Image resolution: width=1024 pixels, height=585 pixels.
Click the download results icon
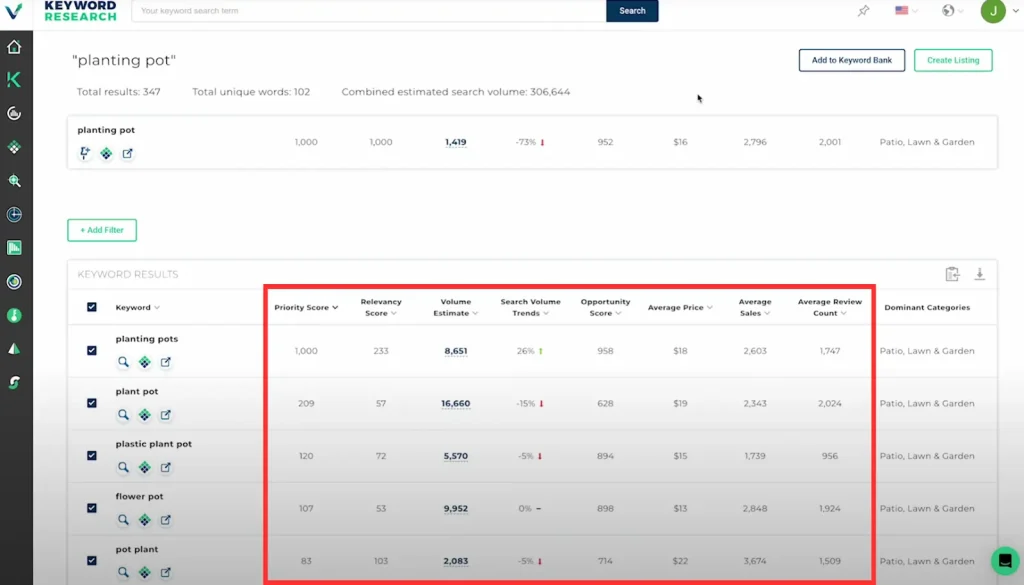click(980, 274)
